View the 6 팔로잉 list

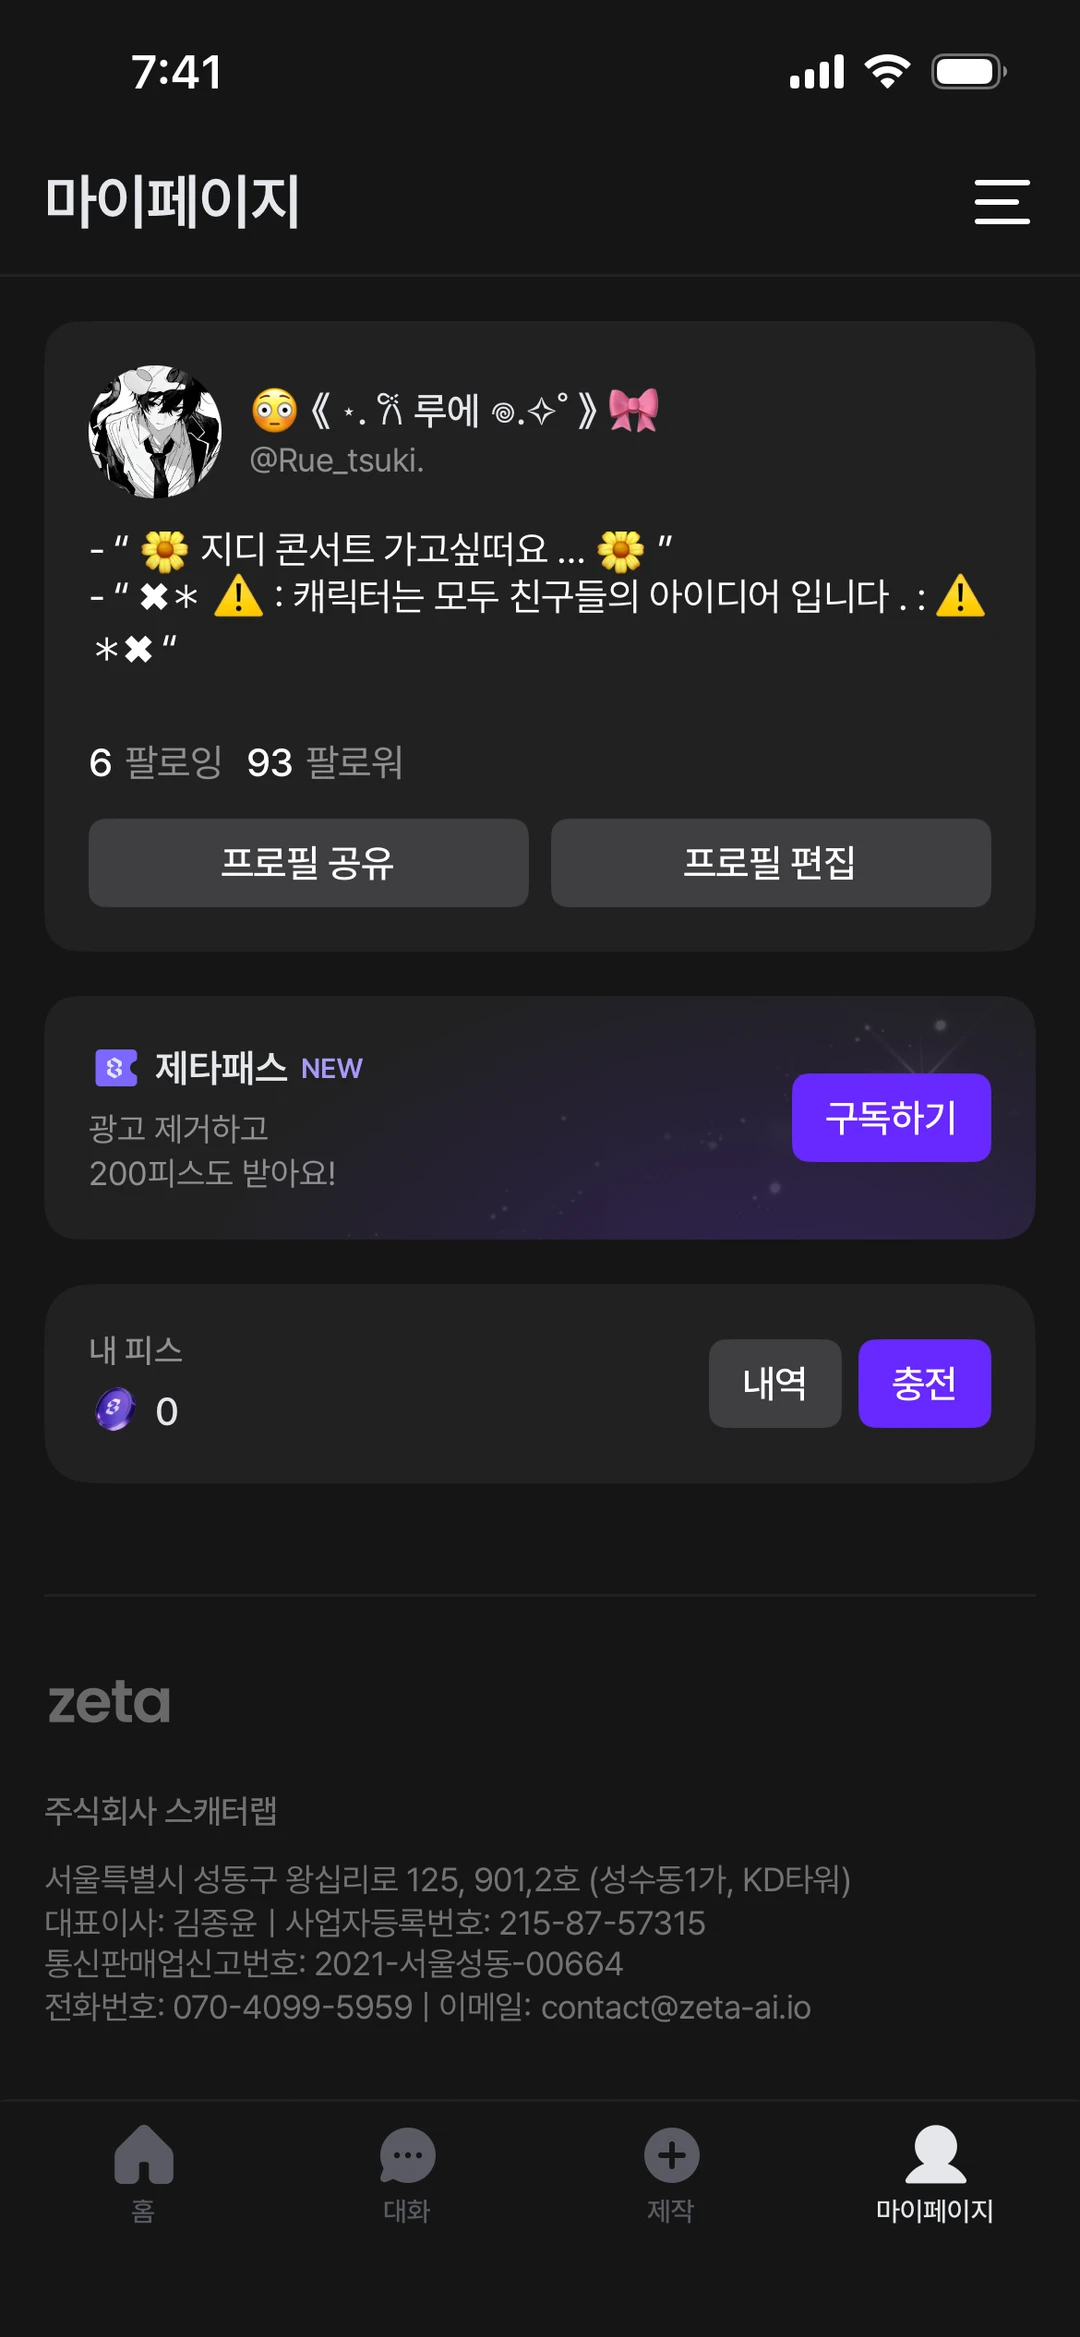[x=155, y=763]
